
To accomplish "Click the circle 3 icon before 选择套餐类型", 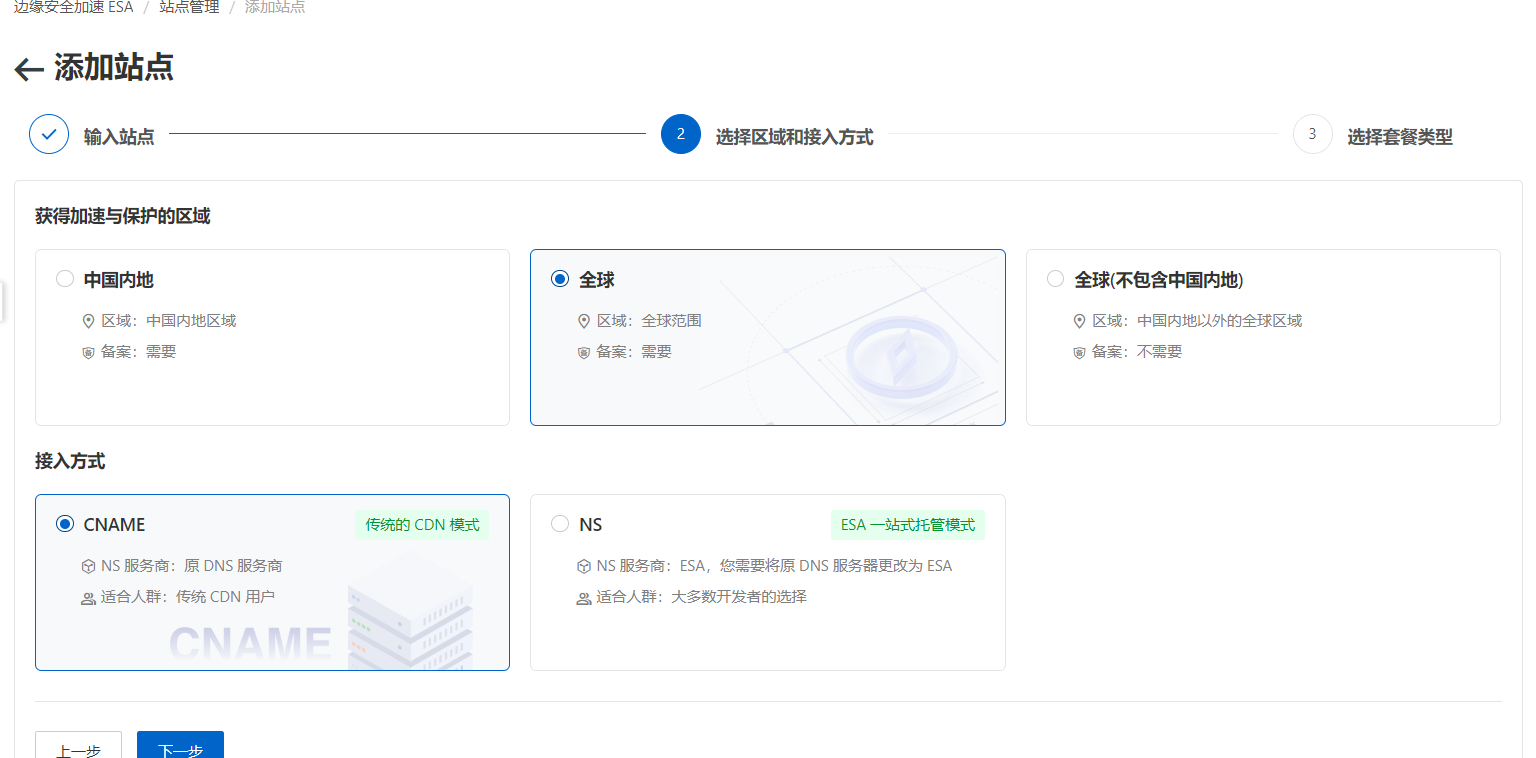I will pos(1312,133).
